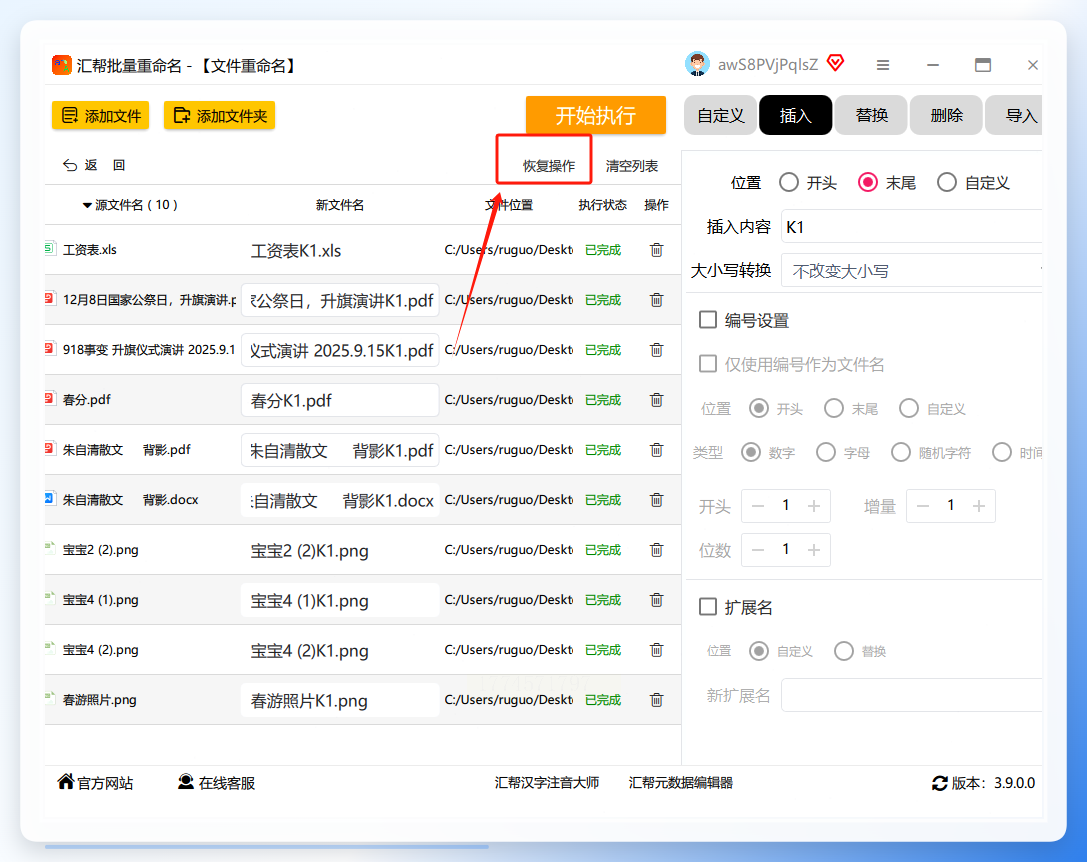Click the 文件位置 column header

[x=509, y=205]
